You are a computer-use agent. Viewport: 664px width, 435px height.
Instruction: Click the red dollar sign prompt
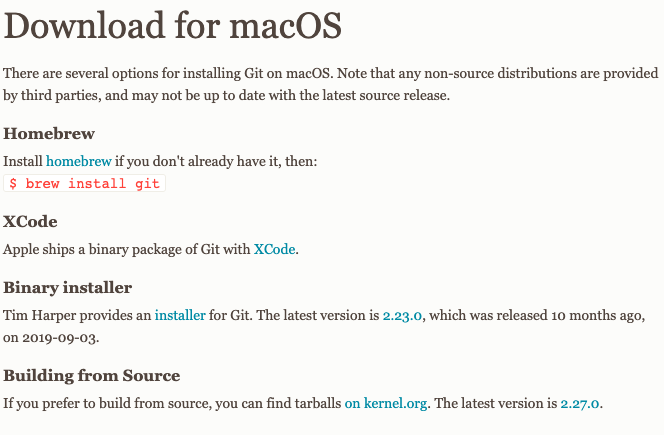(x=13, y=183)
